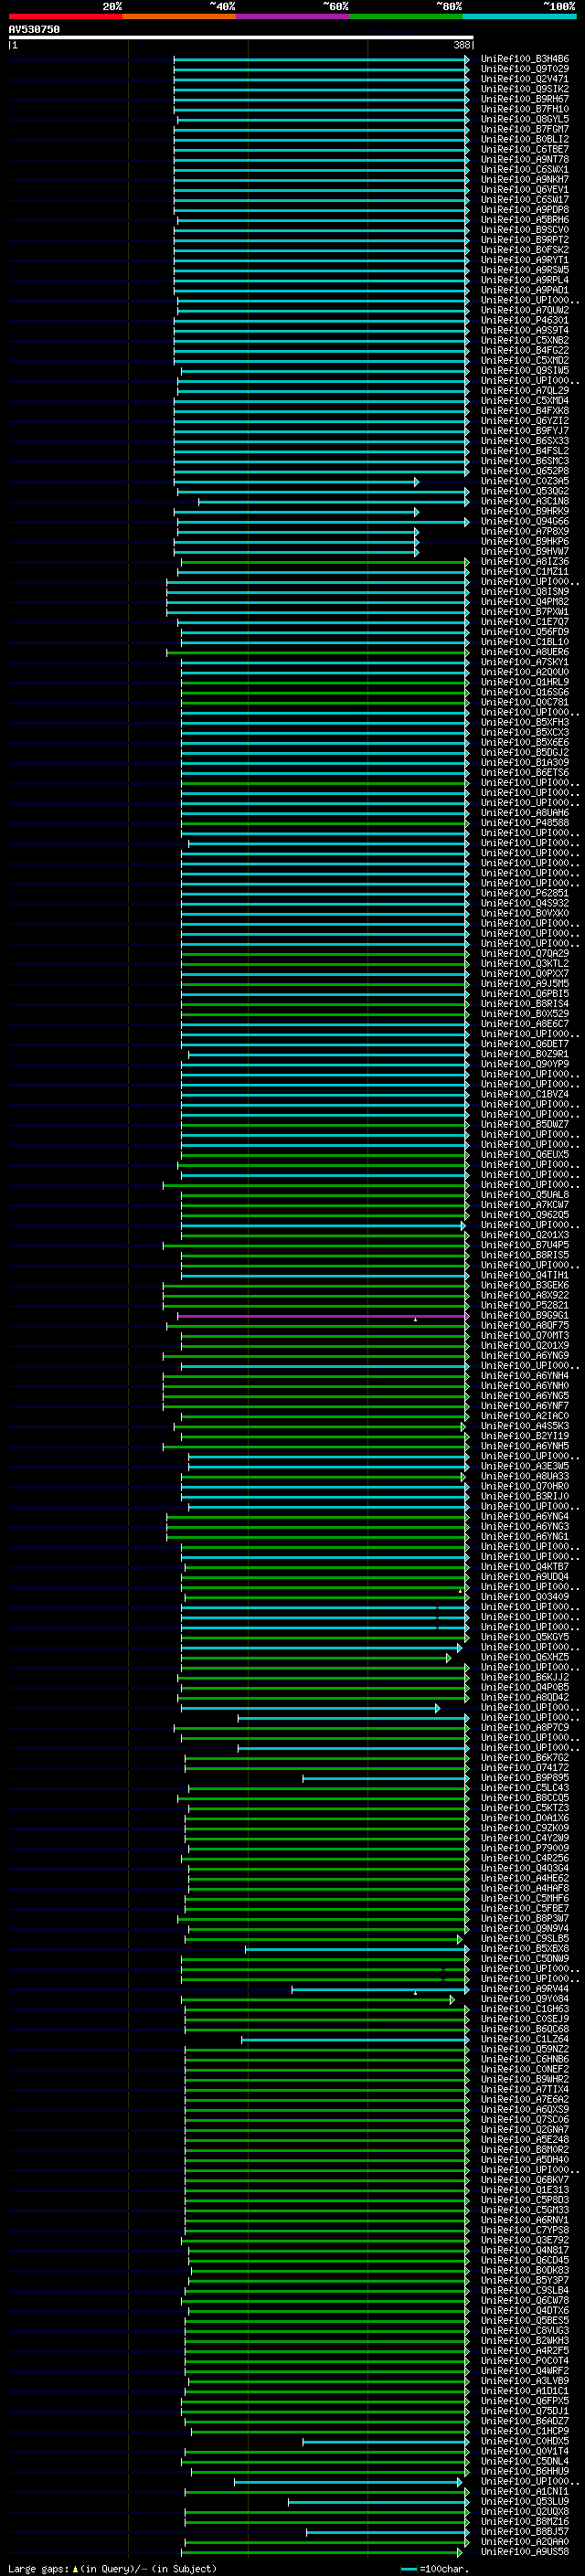
Task: Click the query end position 388
Action: coord(462,45)
